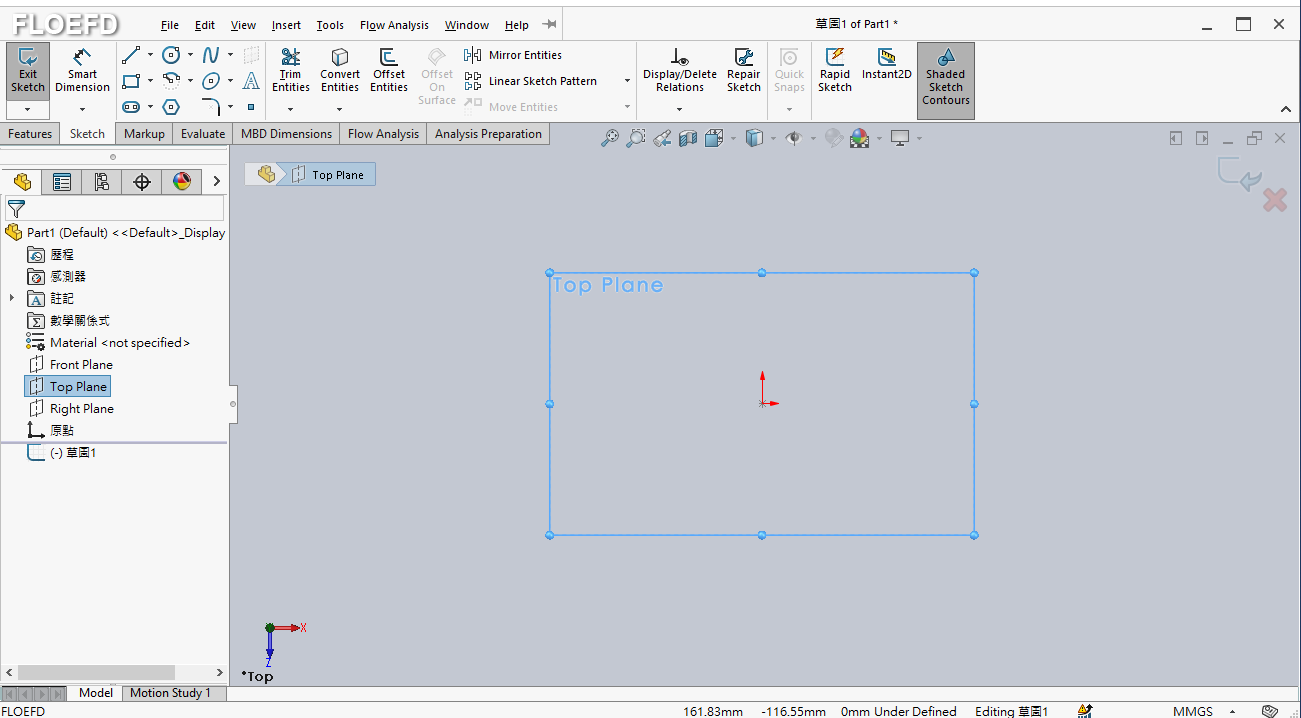The width and height of the screenshot is (1301, 718).
Task: Switch to the Evaluate tab
Action: tap(203, 134)
